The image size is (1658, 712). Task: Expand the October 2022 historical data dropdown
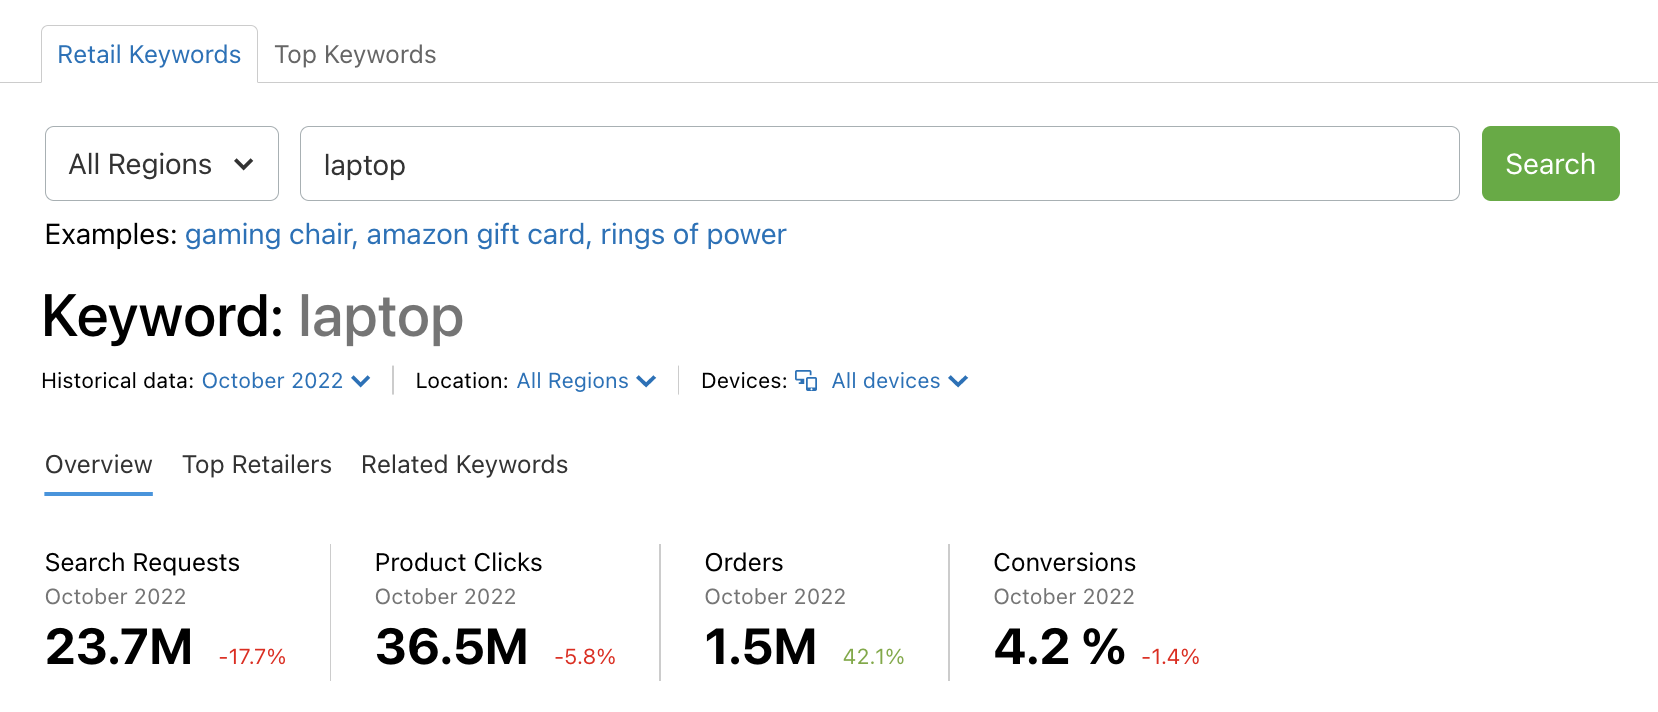(x=286, y=381)
